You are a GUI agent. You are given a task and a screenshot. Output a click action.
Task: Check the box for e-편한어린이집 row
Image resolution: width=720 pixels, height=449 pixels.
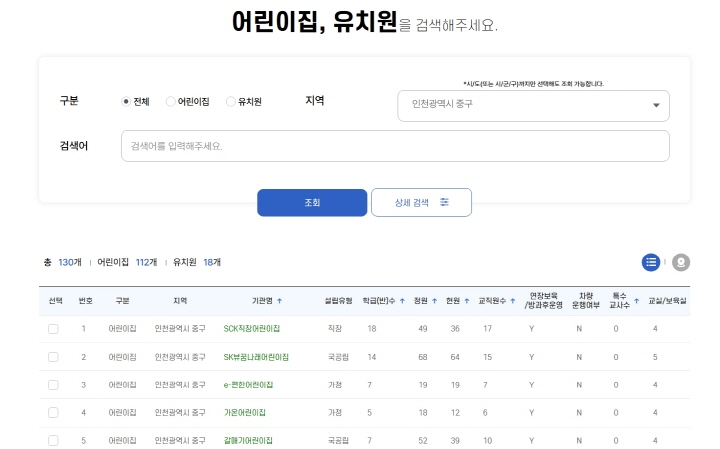click(x=53, y=385)
